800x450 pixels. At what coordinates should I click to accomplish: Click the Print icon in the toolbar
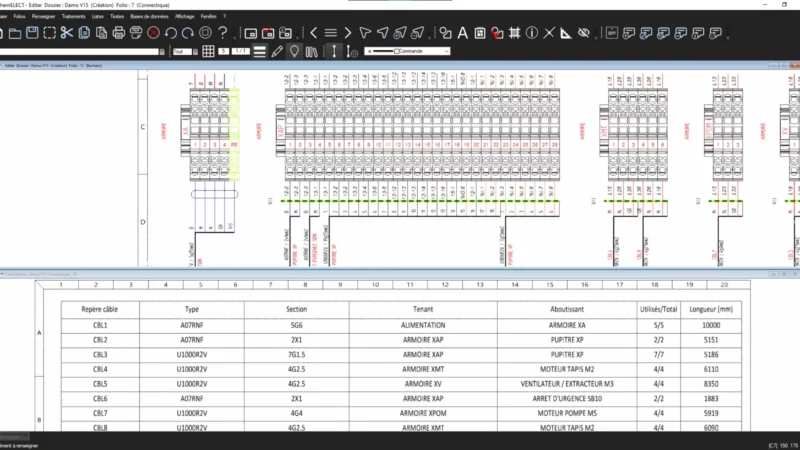[119, 33]
